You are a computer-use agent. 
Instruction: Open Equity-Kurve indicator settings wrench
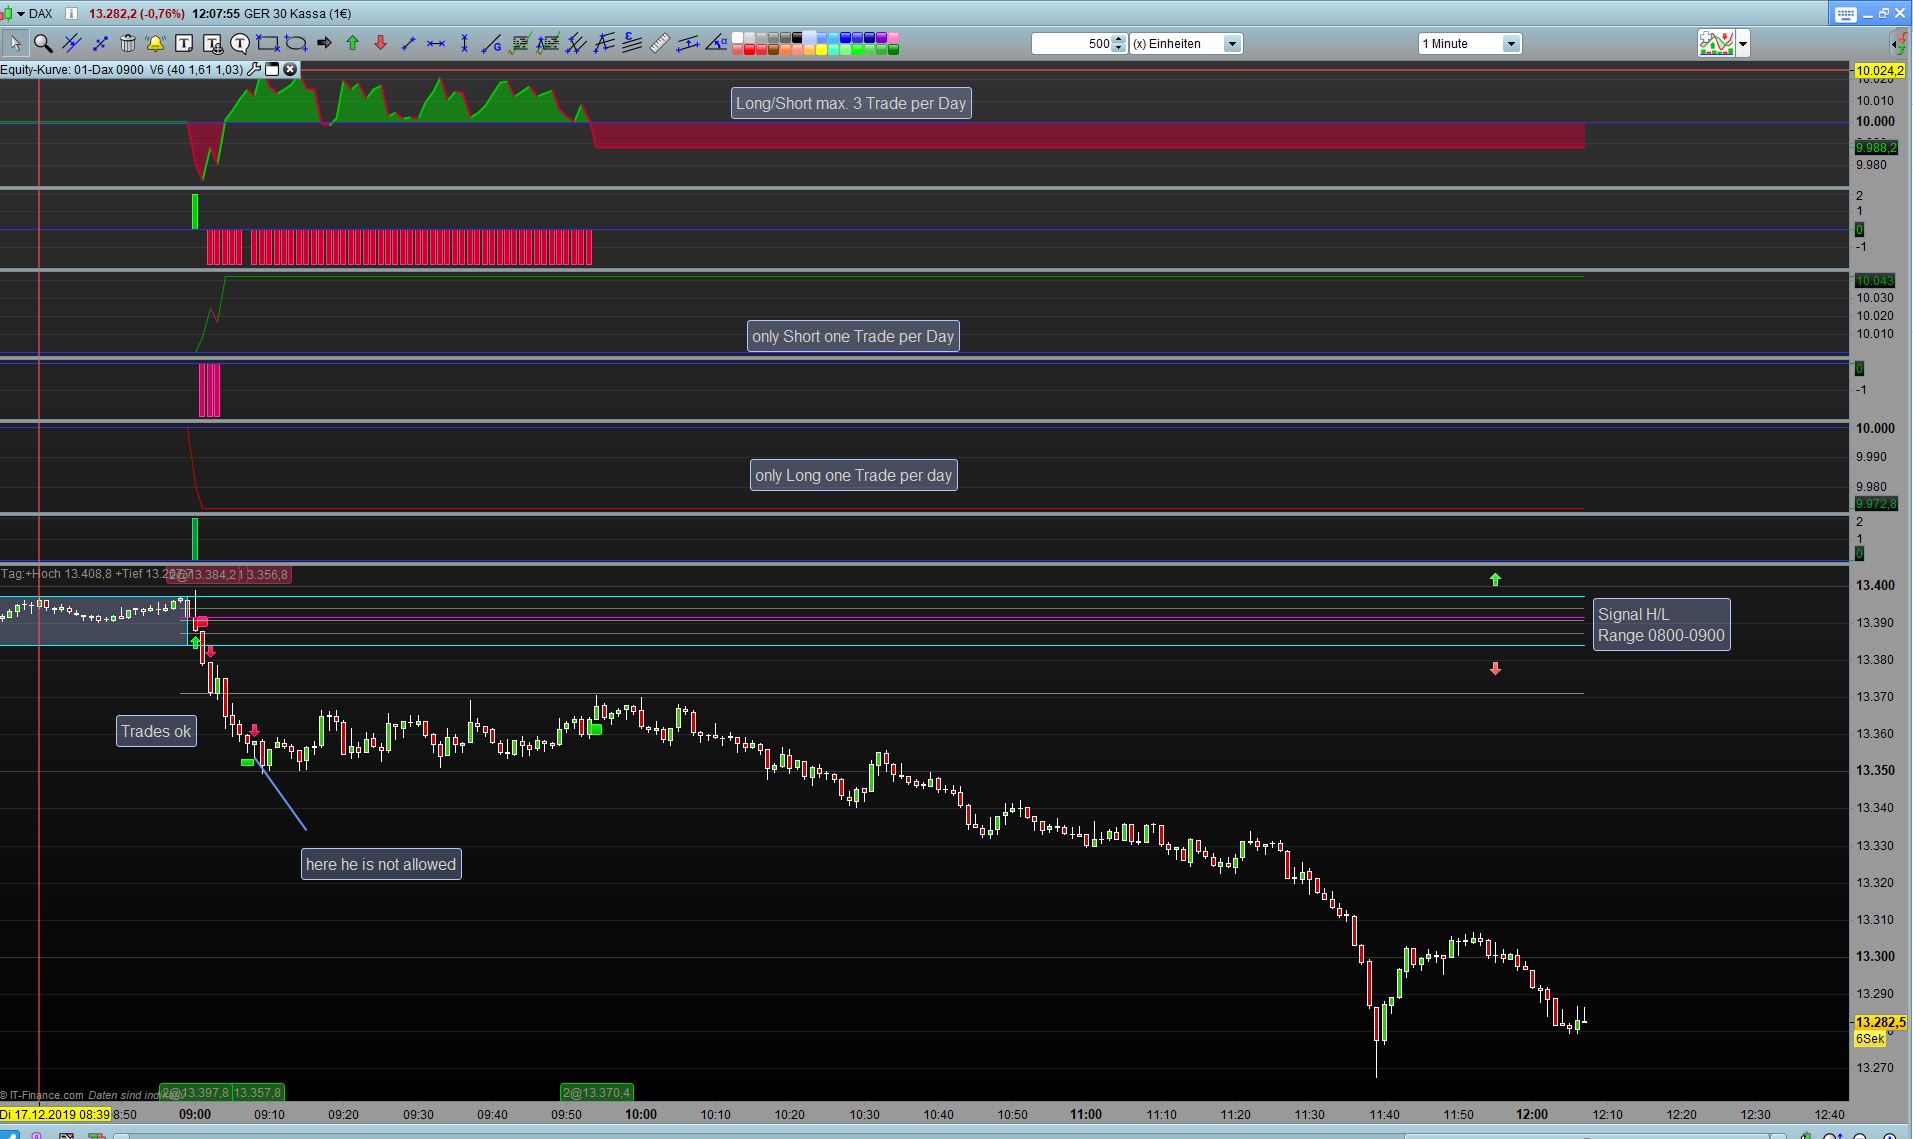click(x=254, y=70)
